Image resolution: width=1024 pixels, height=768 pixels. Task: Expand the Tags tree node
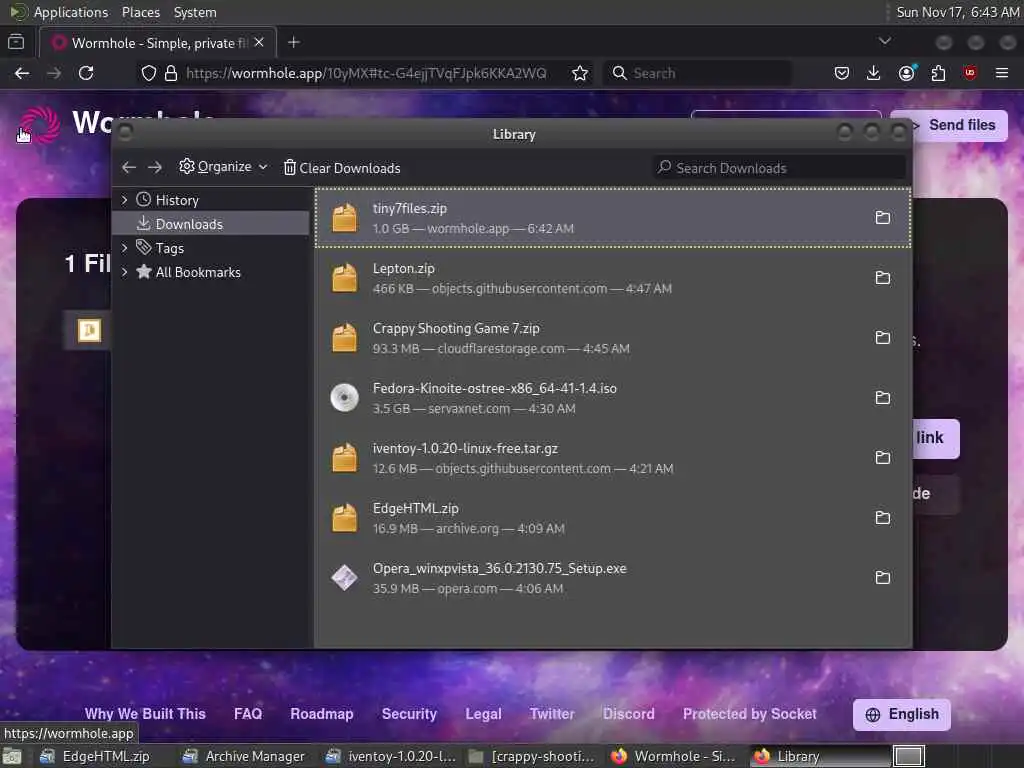(x=124, y=248)
